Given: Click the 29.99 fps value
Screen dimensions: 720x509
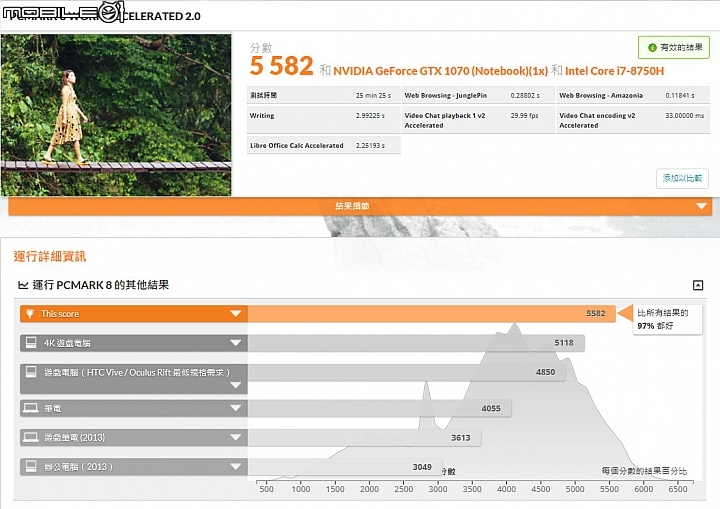Looking at the screenshot, I should [524, 116].
